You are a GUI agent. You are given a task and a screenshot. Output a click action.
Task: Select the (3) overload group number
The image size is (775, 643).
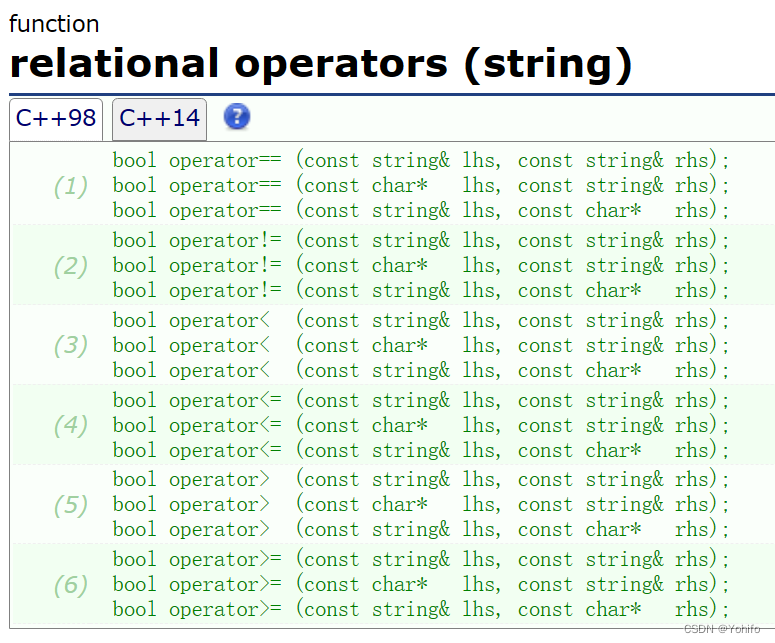point(71,345)
